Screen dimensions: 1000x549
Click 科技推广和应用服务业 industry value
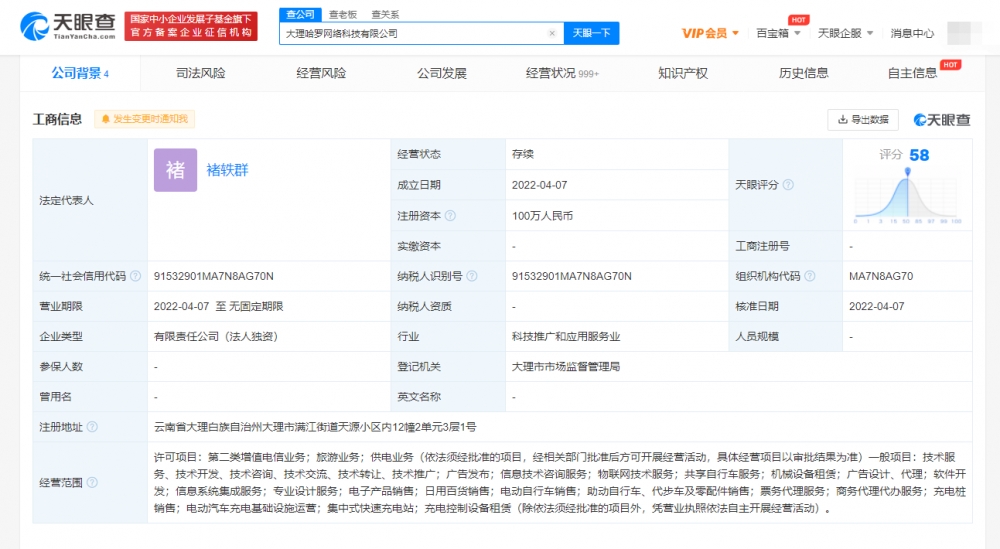[566, 337]
